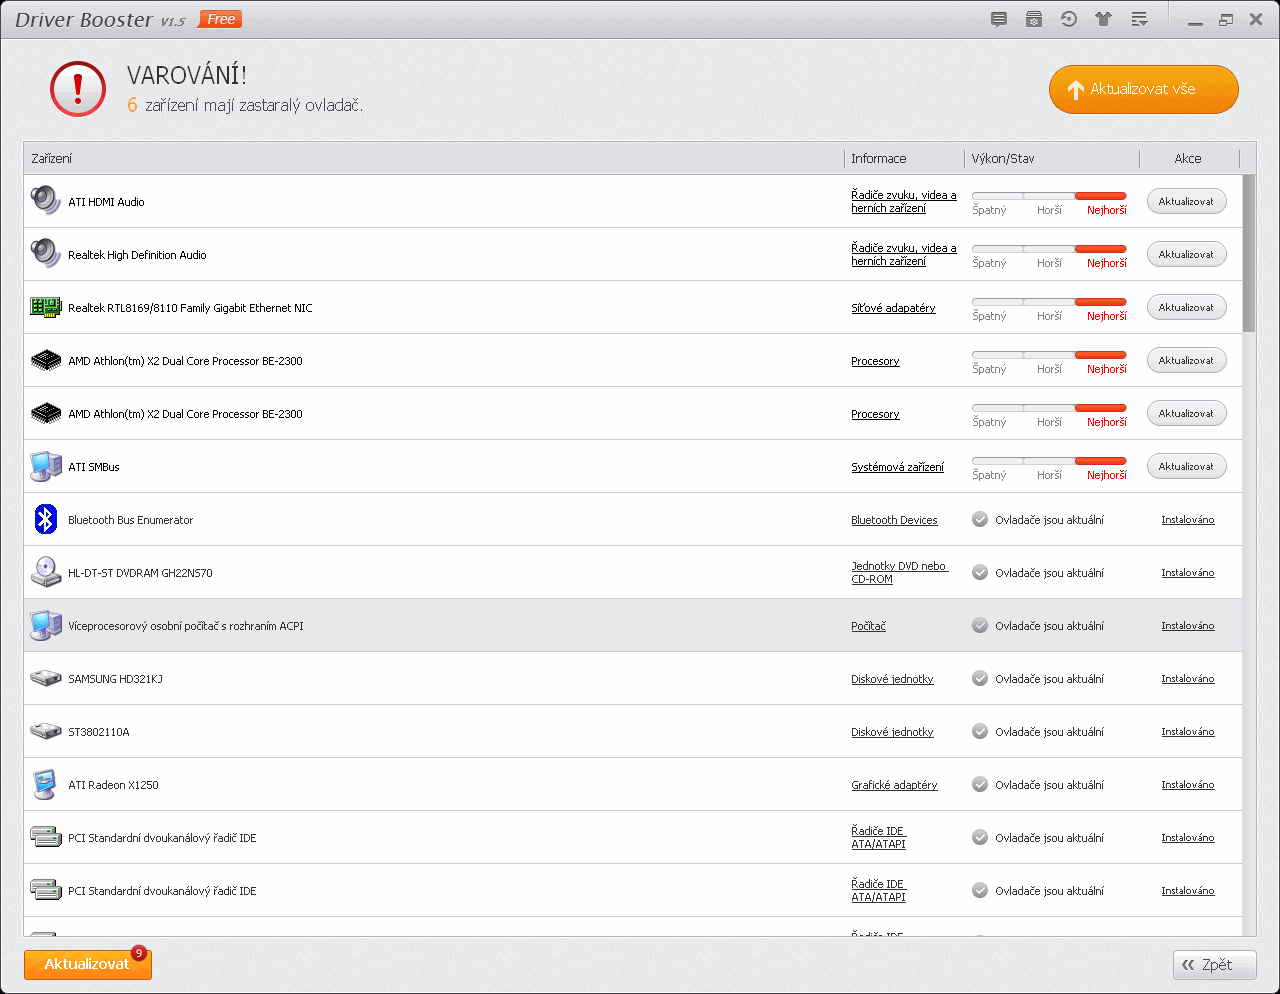Click the orange Free edition badge
Screen dimensions: 1280x994
coord(221,19)
